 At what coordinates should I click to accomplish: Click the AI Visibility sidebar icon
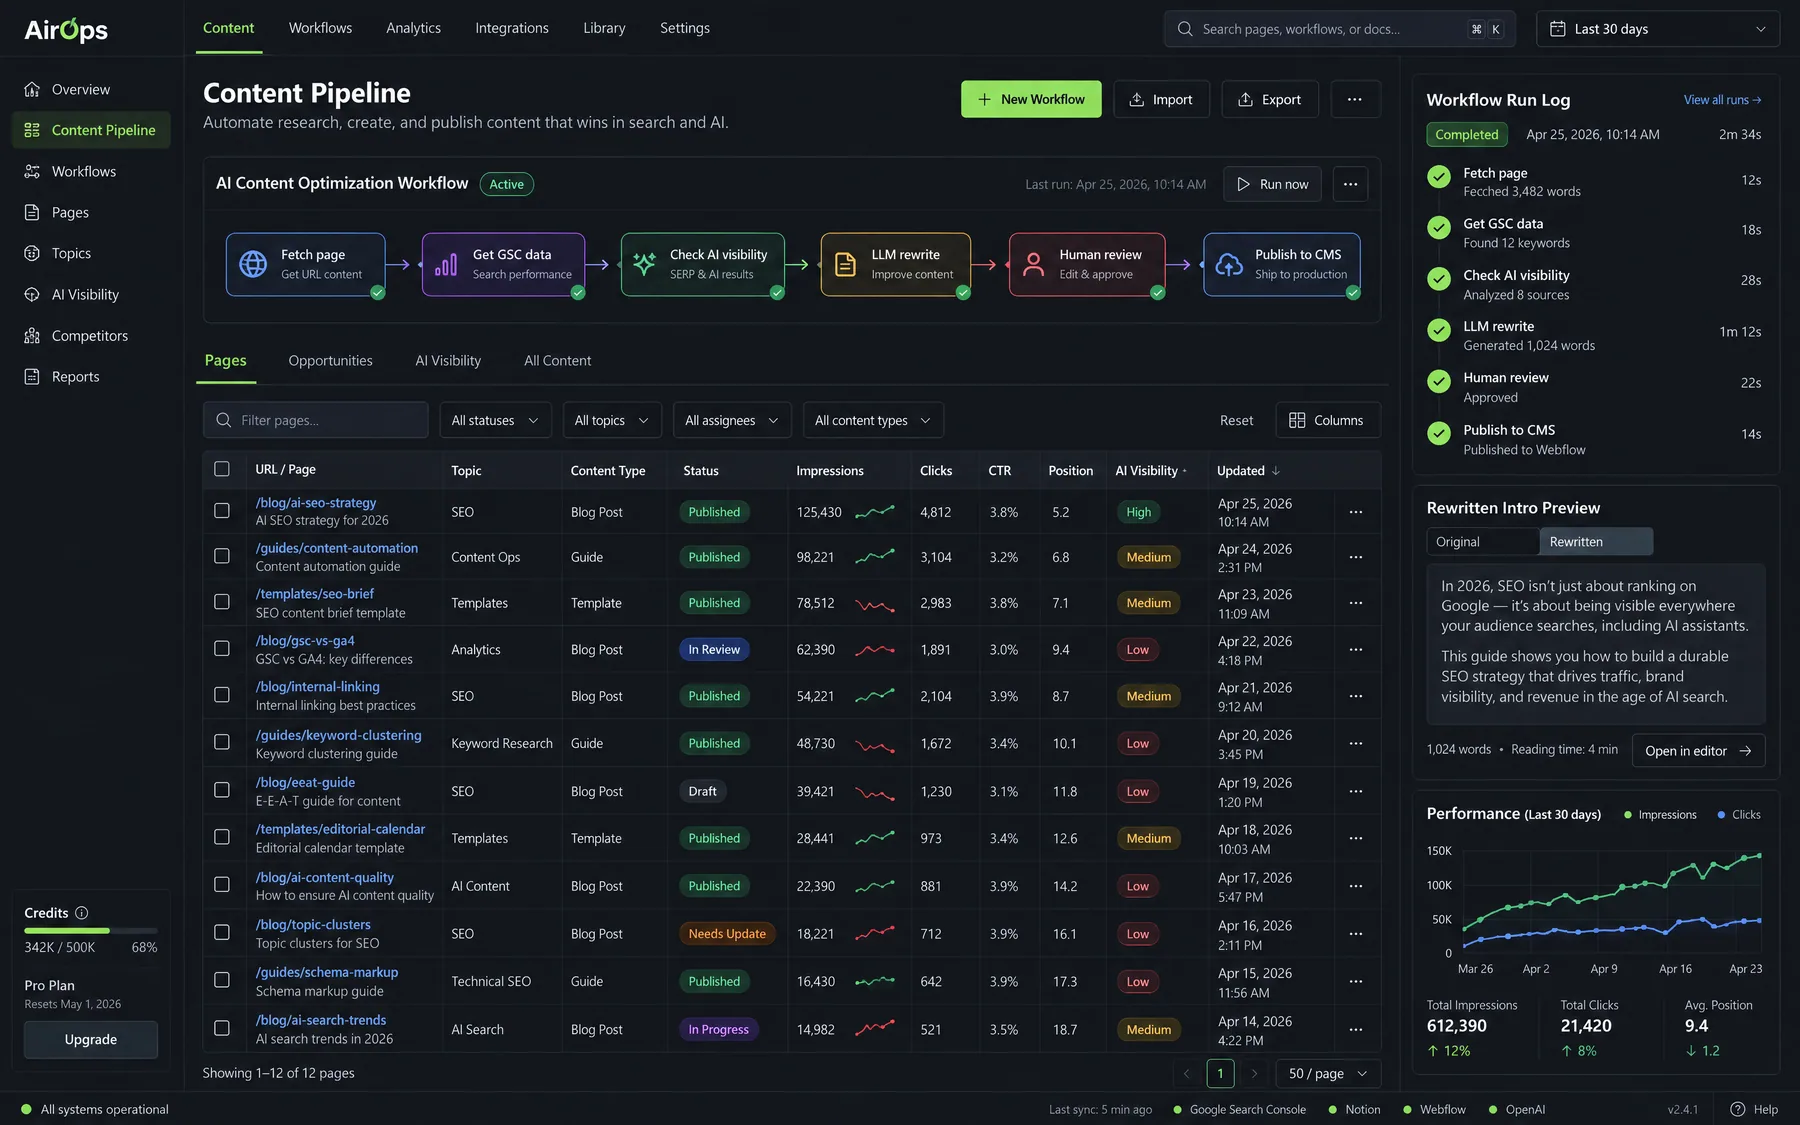click(x=32, y=295)
